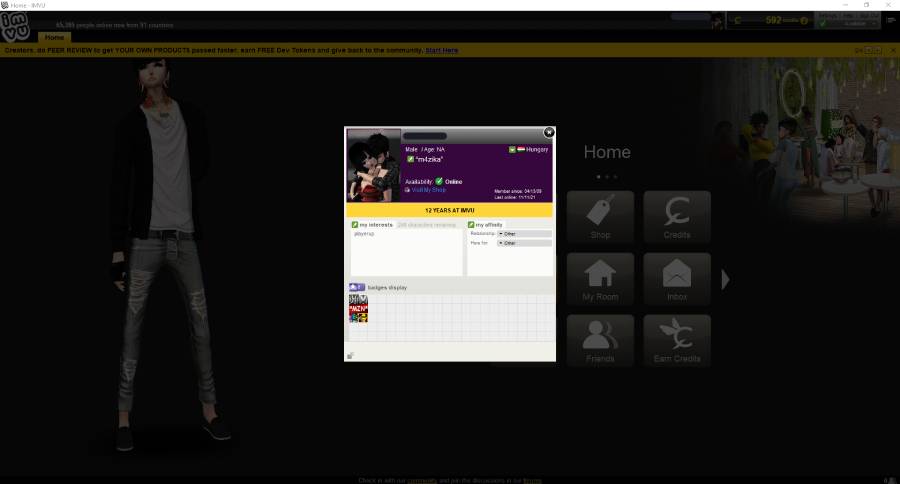
Task: Open the Relationship dropdown
Action: coord(524,234)
